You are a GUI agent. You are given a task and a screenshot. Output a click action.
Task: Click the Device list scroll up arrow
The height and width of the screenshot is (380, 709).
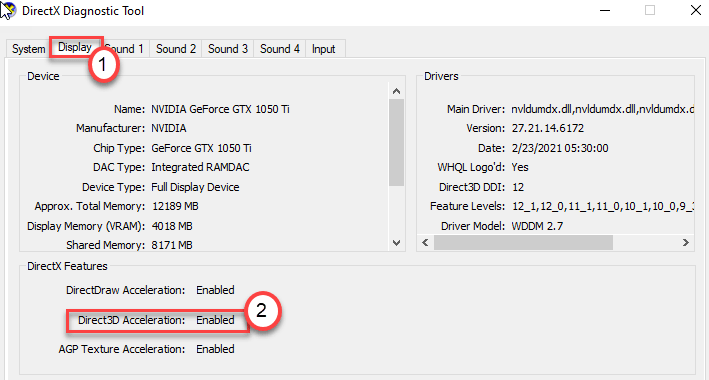(x=397, y=91)
